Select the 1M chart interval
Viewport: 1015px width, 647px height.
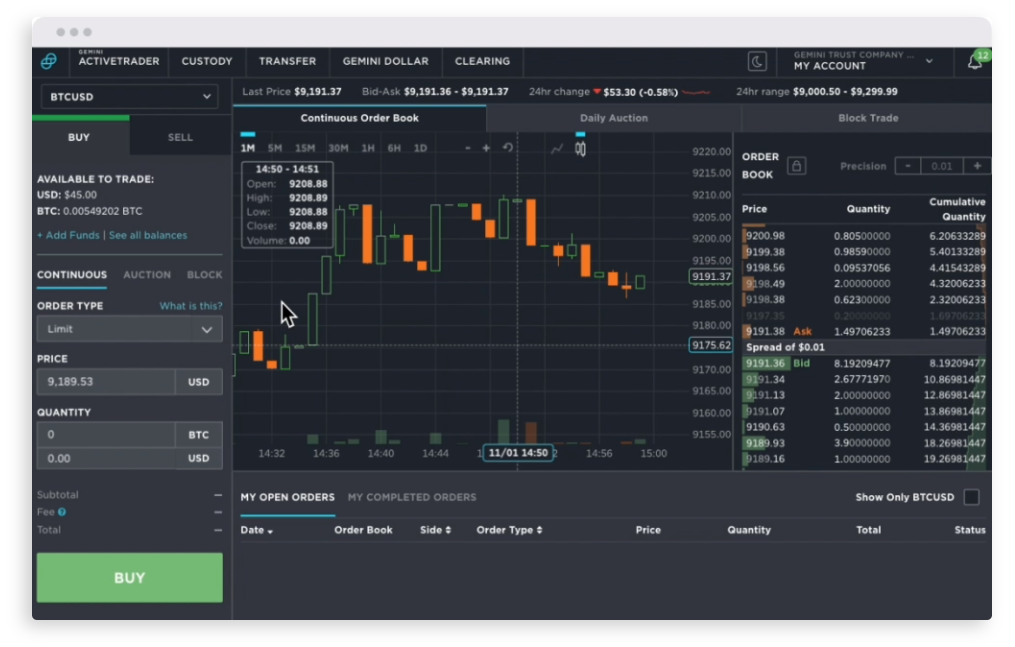pyautogui.click(x=248, y=148)
